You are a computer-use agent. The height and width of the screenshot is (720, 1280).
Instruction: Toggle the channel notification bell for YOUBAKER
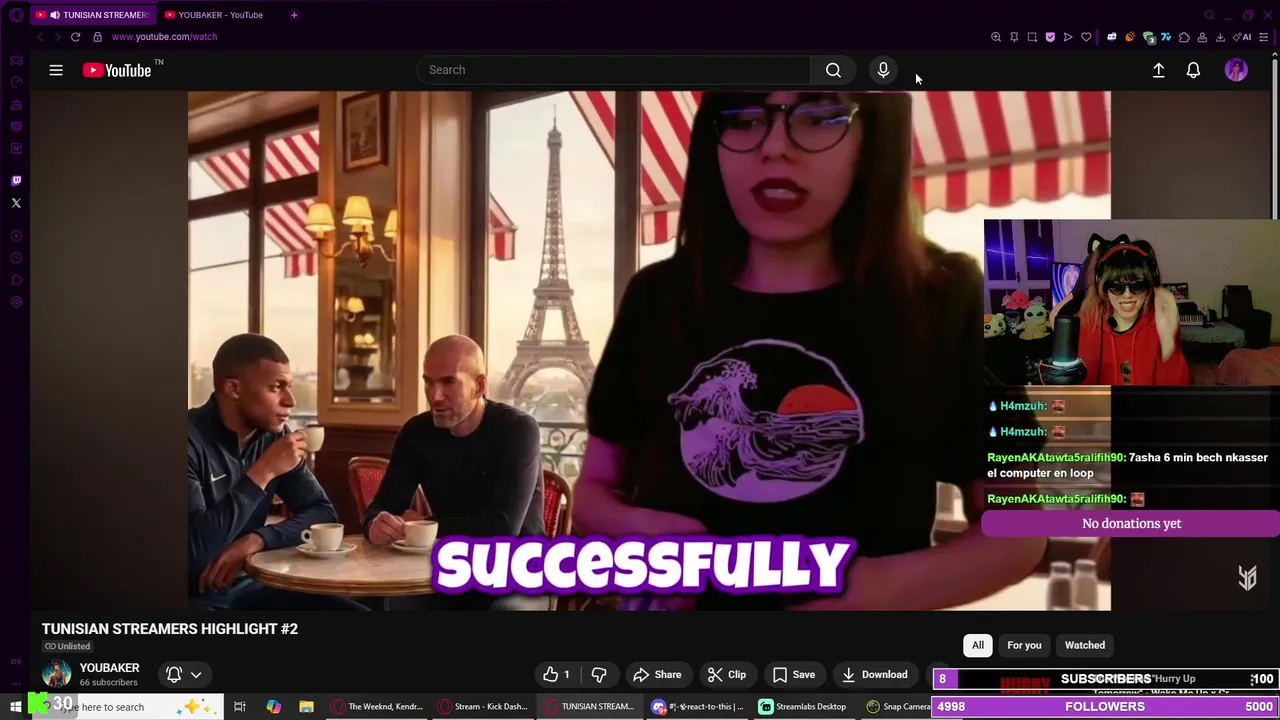pyautogui.click(x=174, y=675)
